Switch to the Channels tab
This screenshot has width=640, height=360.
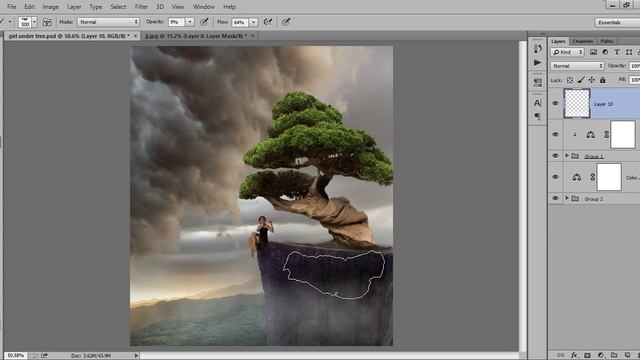(x=582, y=41)
